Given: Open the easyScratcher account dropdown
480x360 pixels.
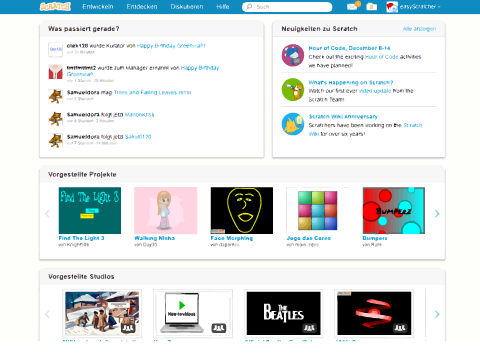Looking at the screenshot, I should point(420,7).
